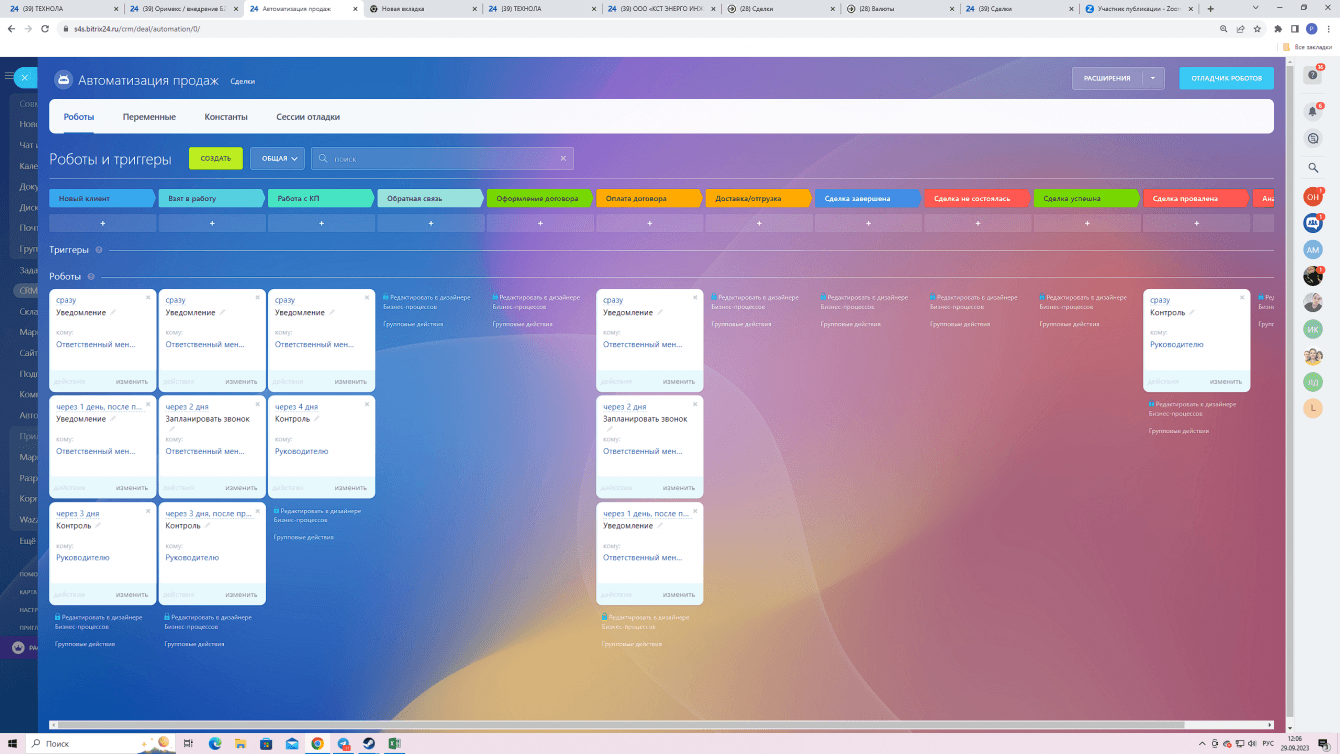The height and width of the screenshot is (754, 1340).
Task: Delete the Контроль robot under Работа с КП
Action: click(367, 403)
